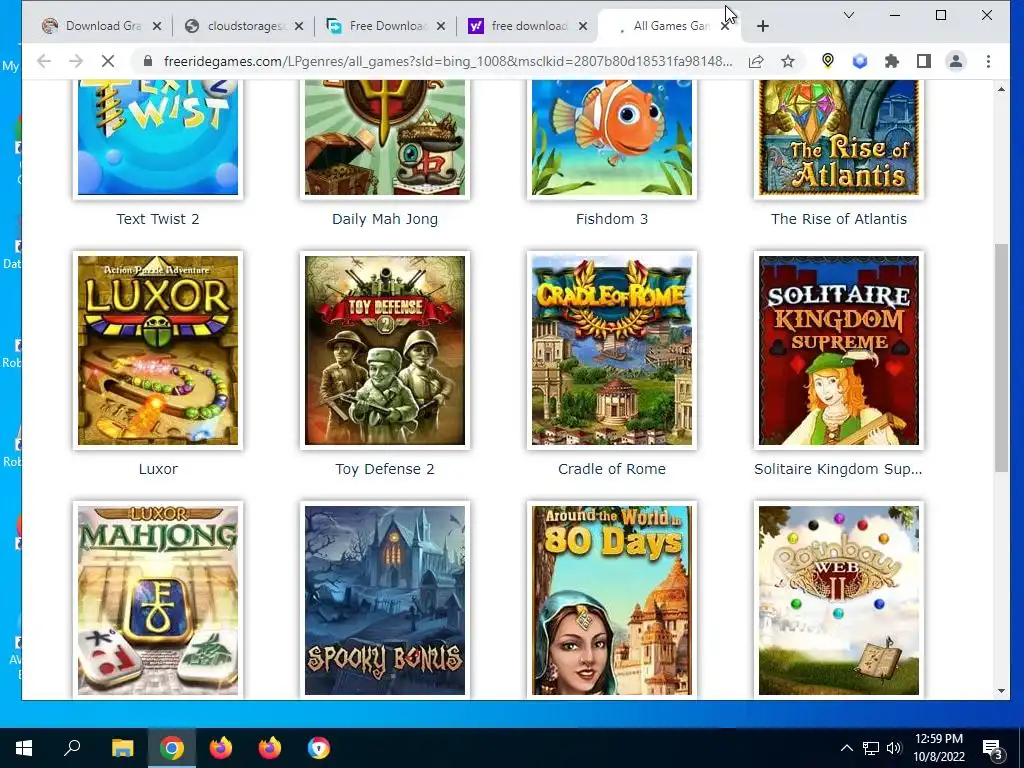The width and height of the screenshot is (1024, 768).
Task: Open the Extensions puzzle piece menu
Action: click(891, 61)
